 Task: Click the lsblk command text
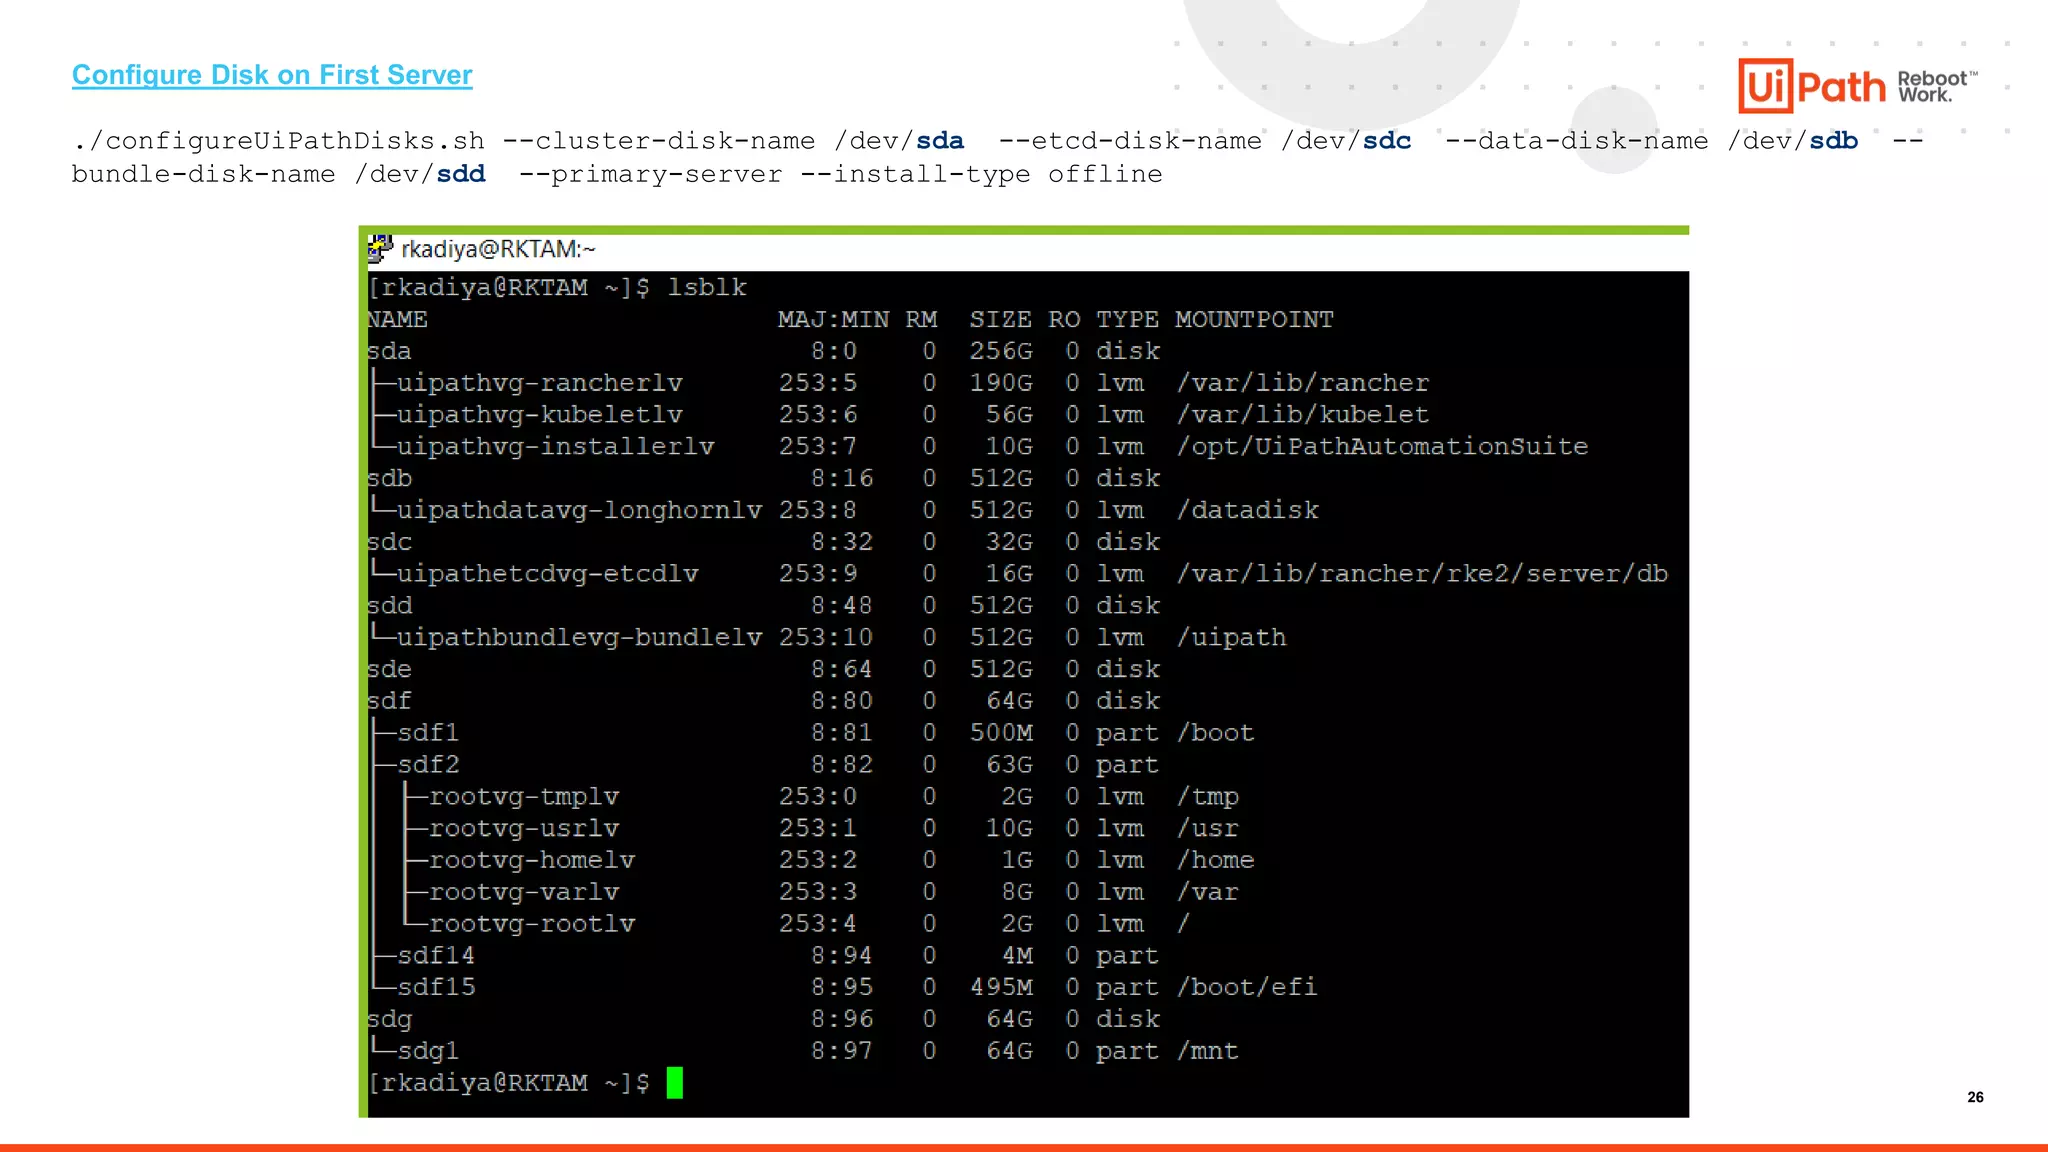[x=707, y=288]
